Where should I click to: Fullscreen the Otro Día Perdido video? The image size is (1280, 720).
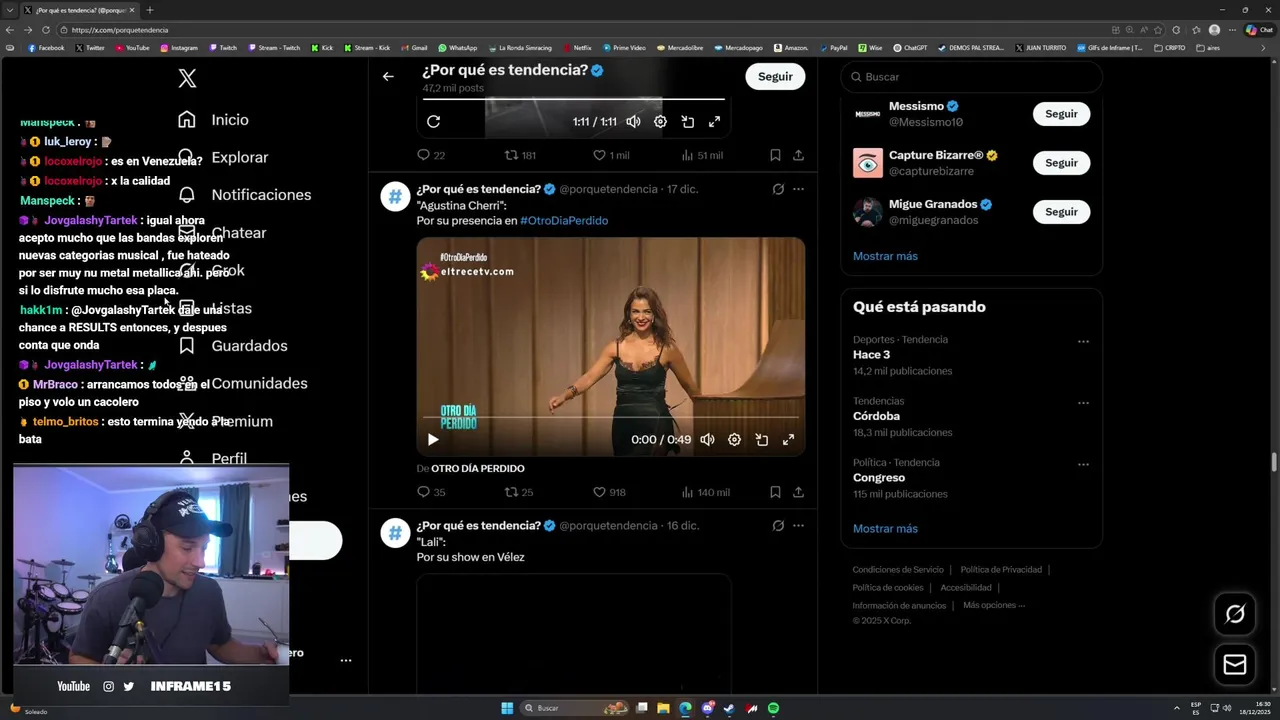pos(789,439)
